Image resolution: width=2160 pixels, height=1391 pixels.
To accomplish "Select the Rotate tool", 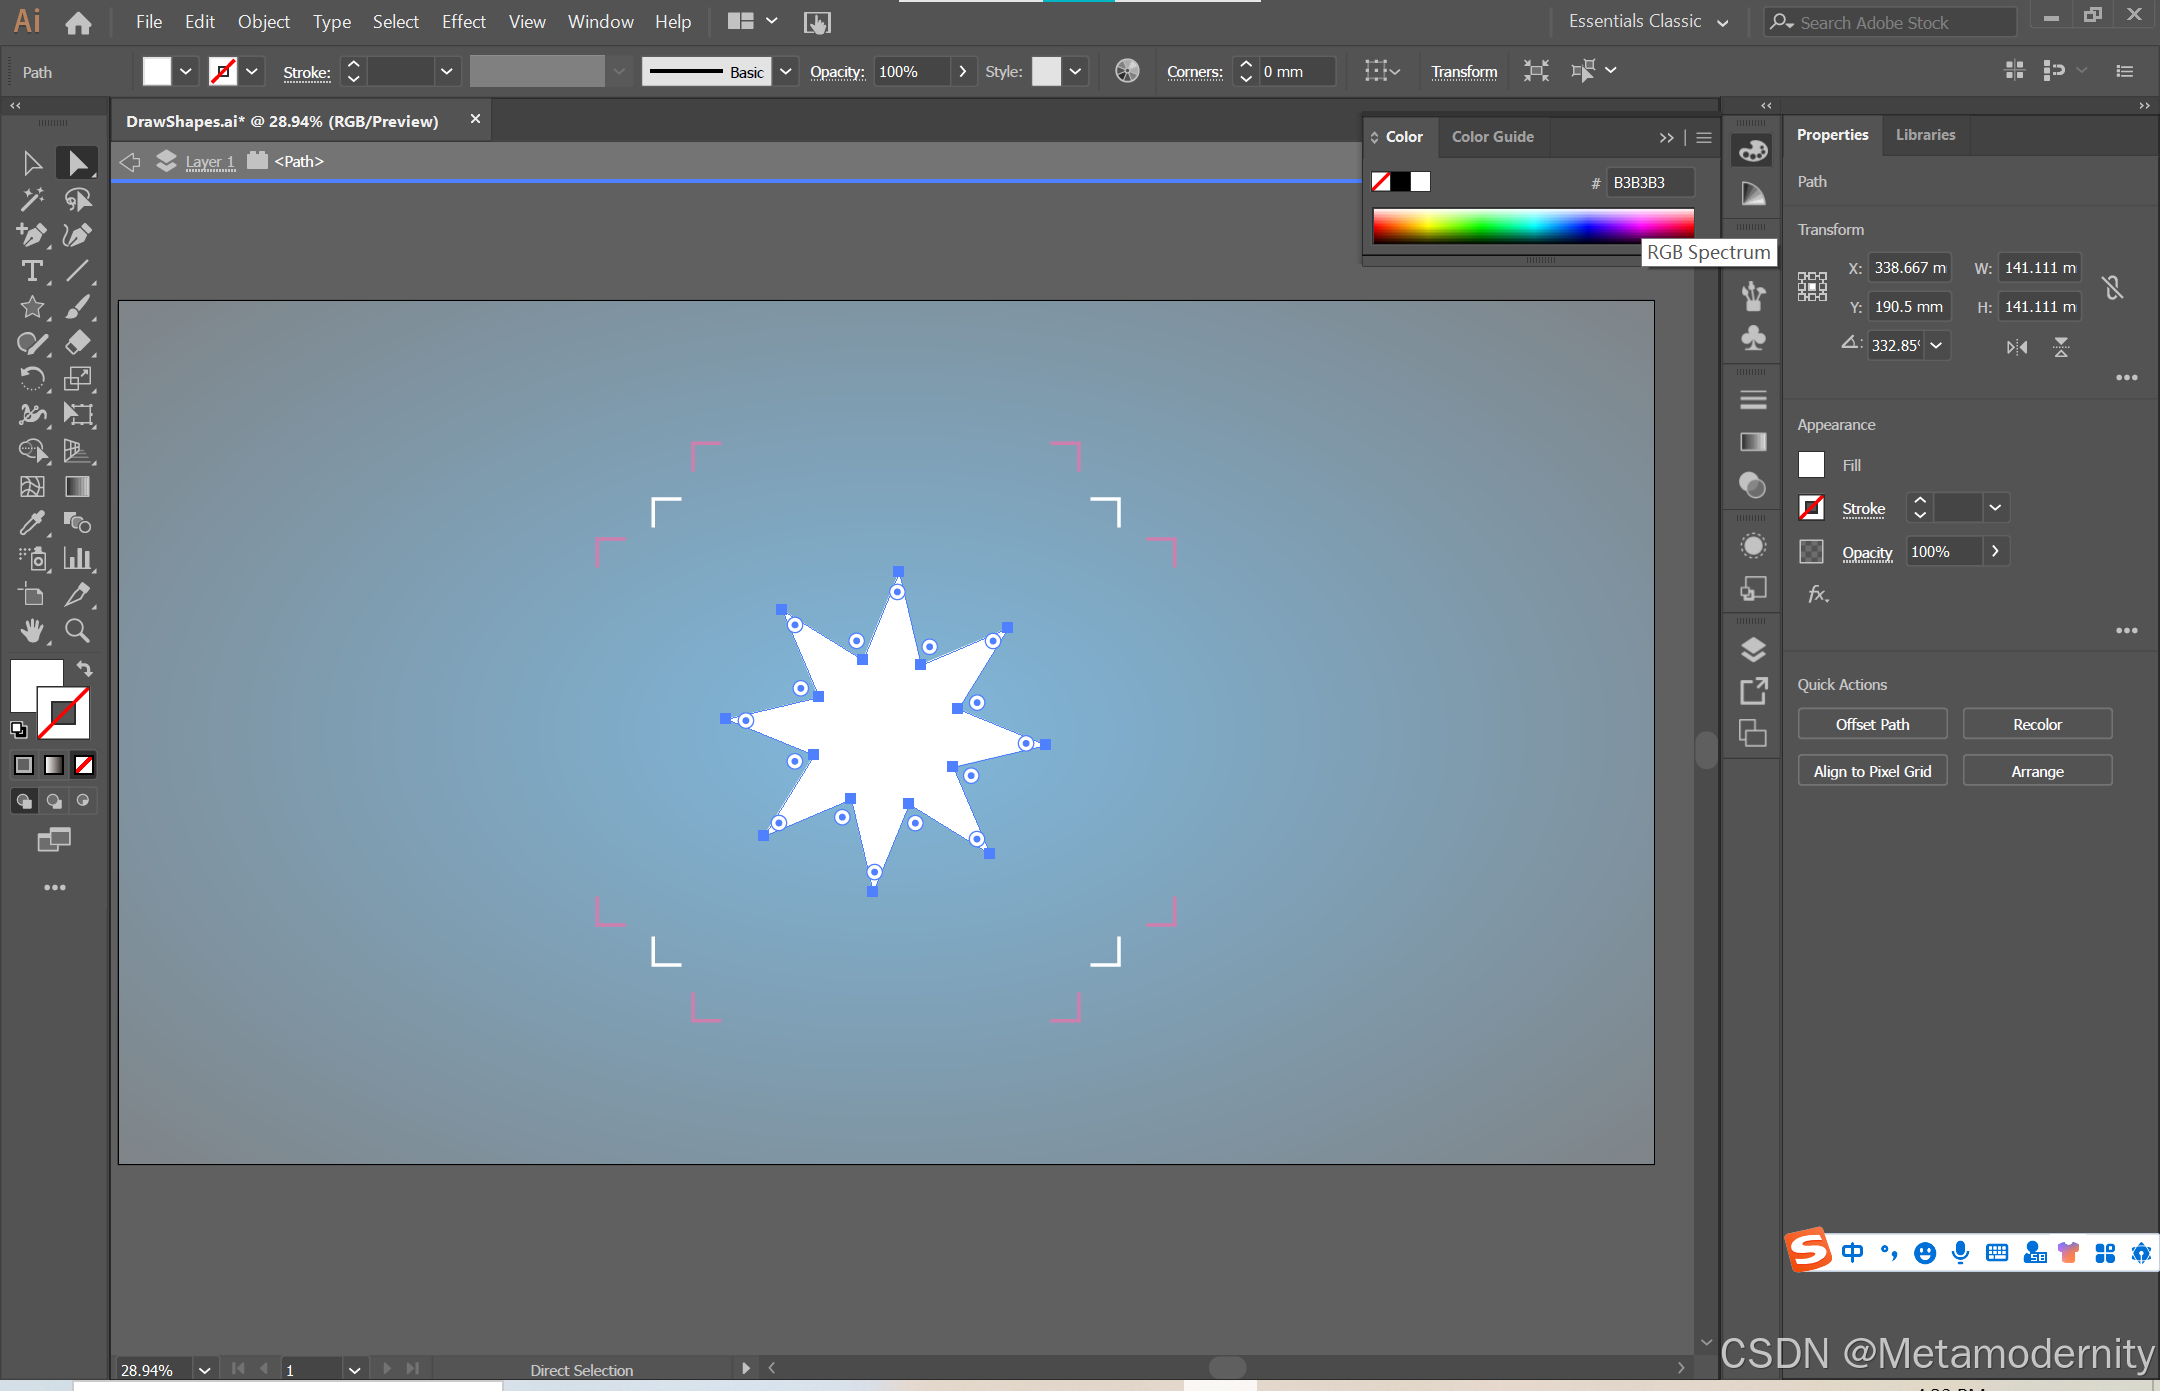I will [32, 379].
